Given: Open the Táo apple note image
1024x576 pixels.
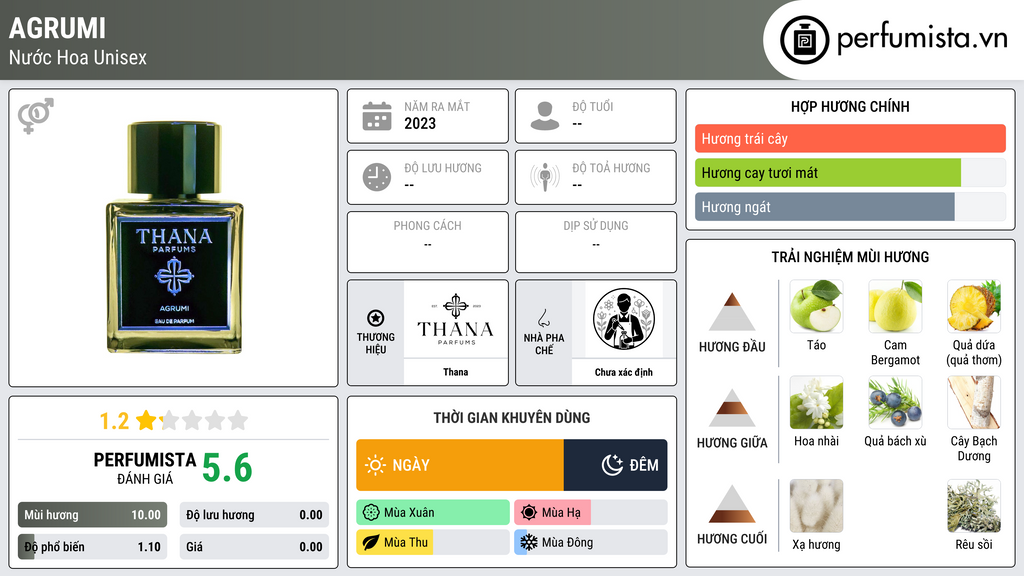Looking at the screenshot, I should pyautogui.click(x=816, y=306).
